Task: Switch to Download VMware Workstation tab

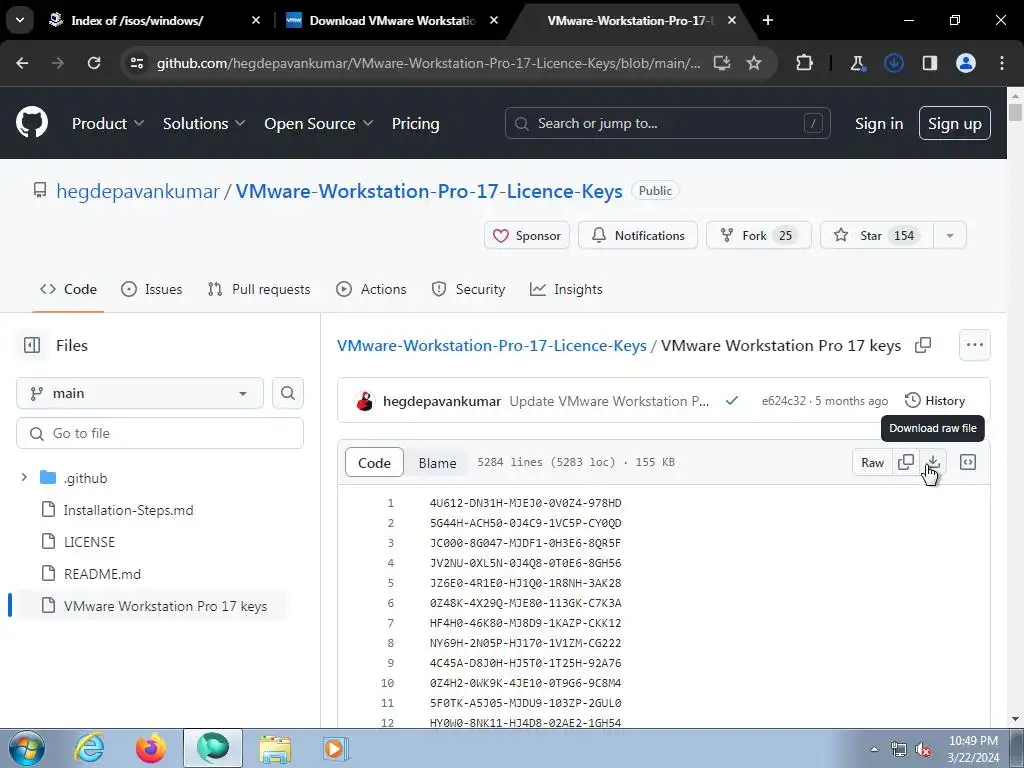Action: tap(392, 20)
